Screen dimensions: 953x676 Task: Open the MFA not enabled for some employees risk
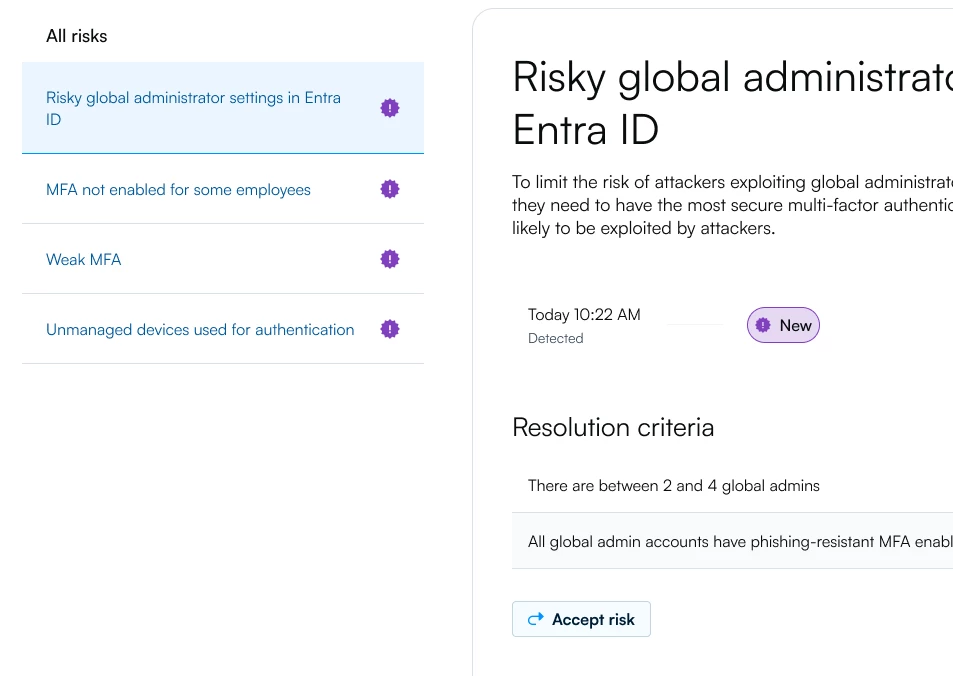coord(178,190)
